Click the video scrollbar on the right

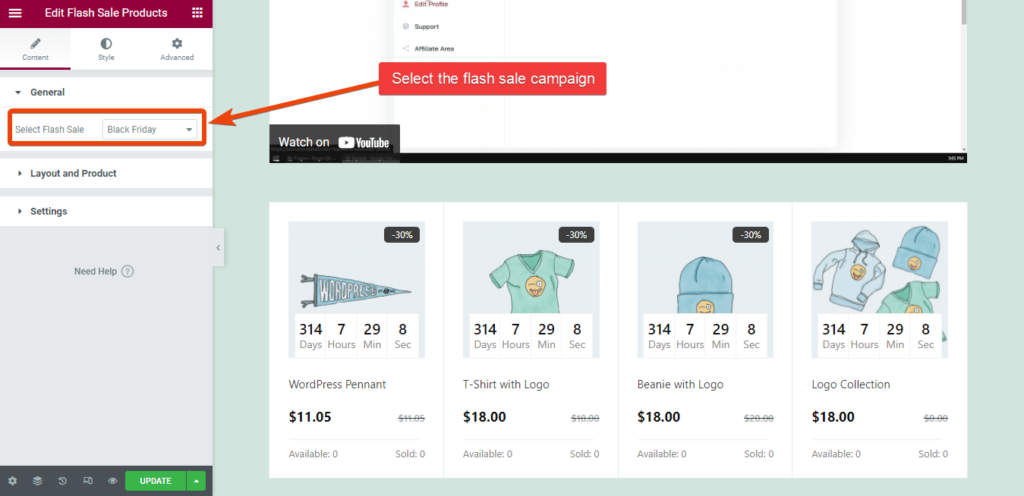click(963, 12)
